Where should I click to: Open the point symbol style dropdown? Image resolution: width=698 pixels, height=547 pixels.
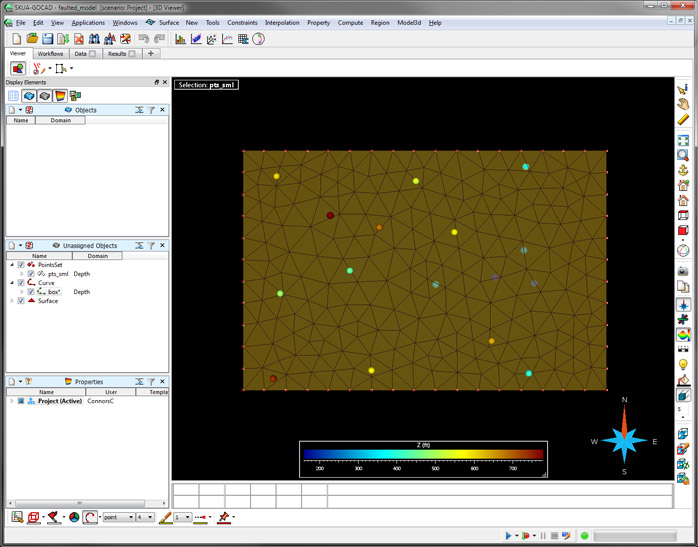click(118, 517)
